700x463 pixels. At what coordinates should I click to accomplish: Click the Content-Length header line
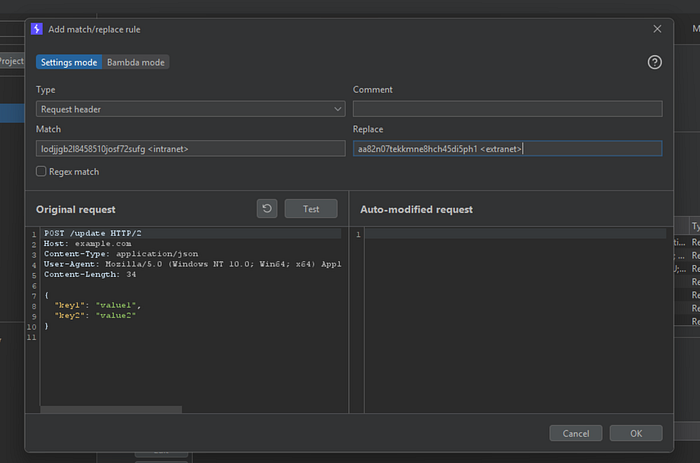click(90, 274)
